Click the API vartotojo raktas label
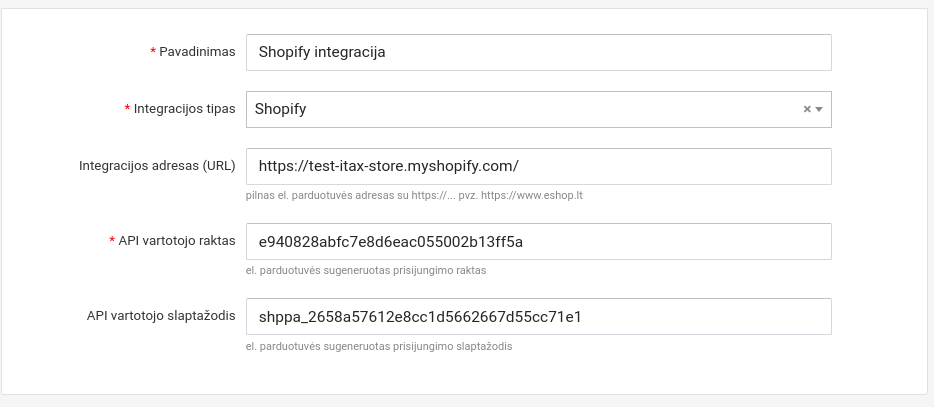The width and height of the screenshot is (934, 407). pyautogui.click(x=176, y=241)
